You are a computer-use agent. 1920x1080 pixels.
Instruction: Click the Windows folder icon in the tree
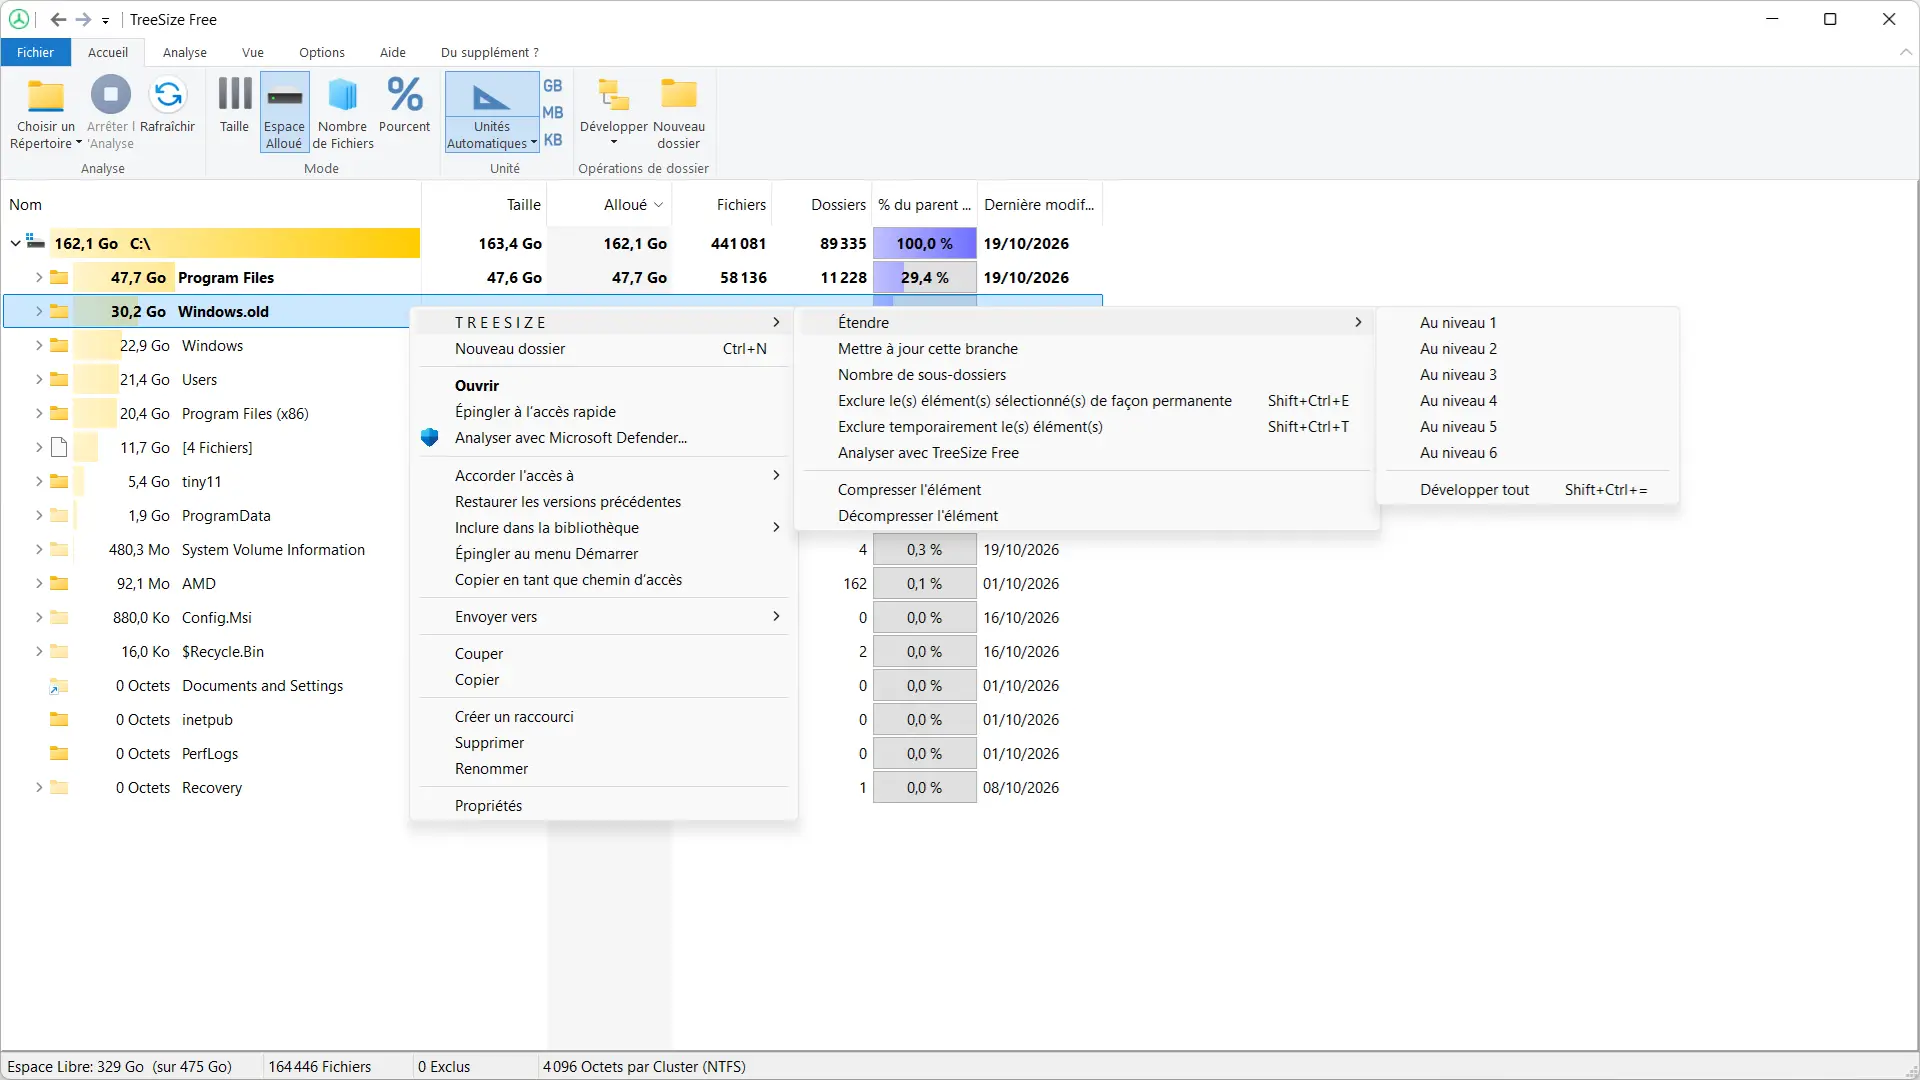pyautogui.click(x=59, y=345)
